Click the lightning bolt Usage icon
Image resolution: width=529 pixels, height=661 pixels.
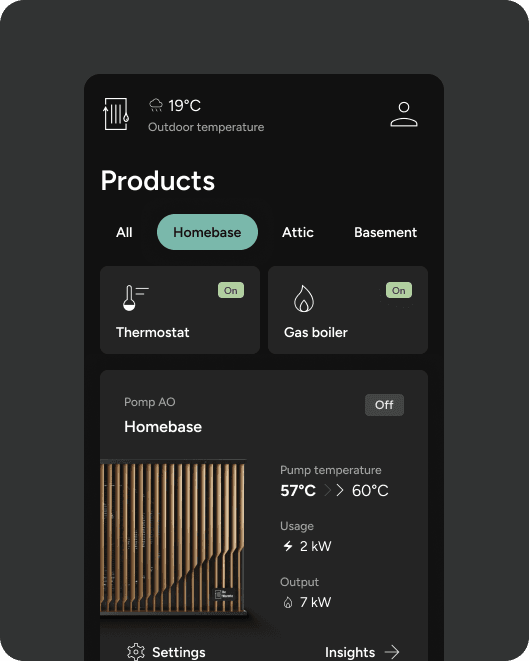click(288, 546)
